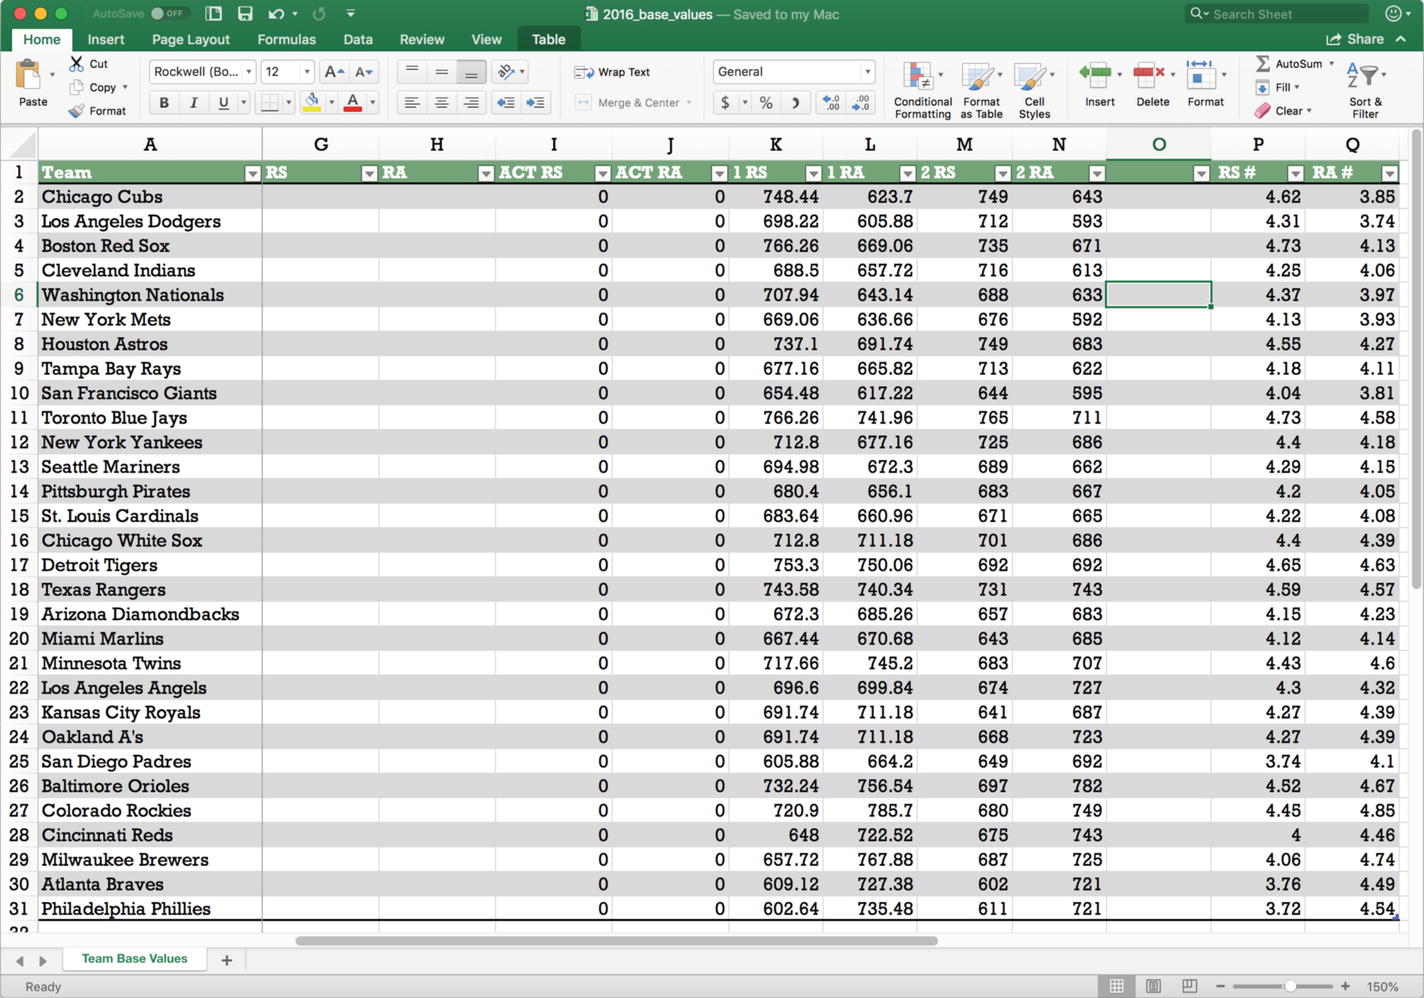
Task: Click the Save icon in title bar
Action: coord(245,14)
